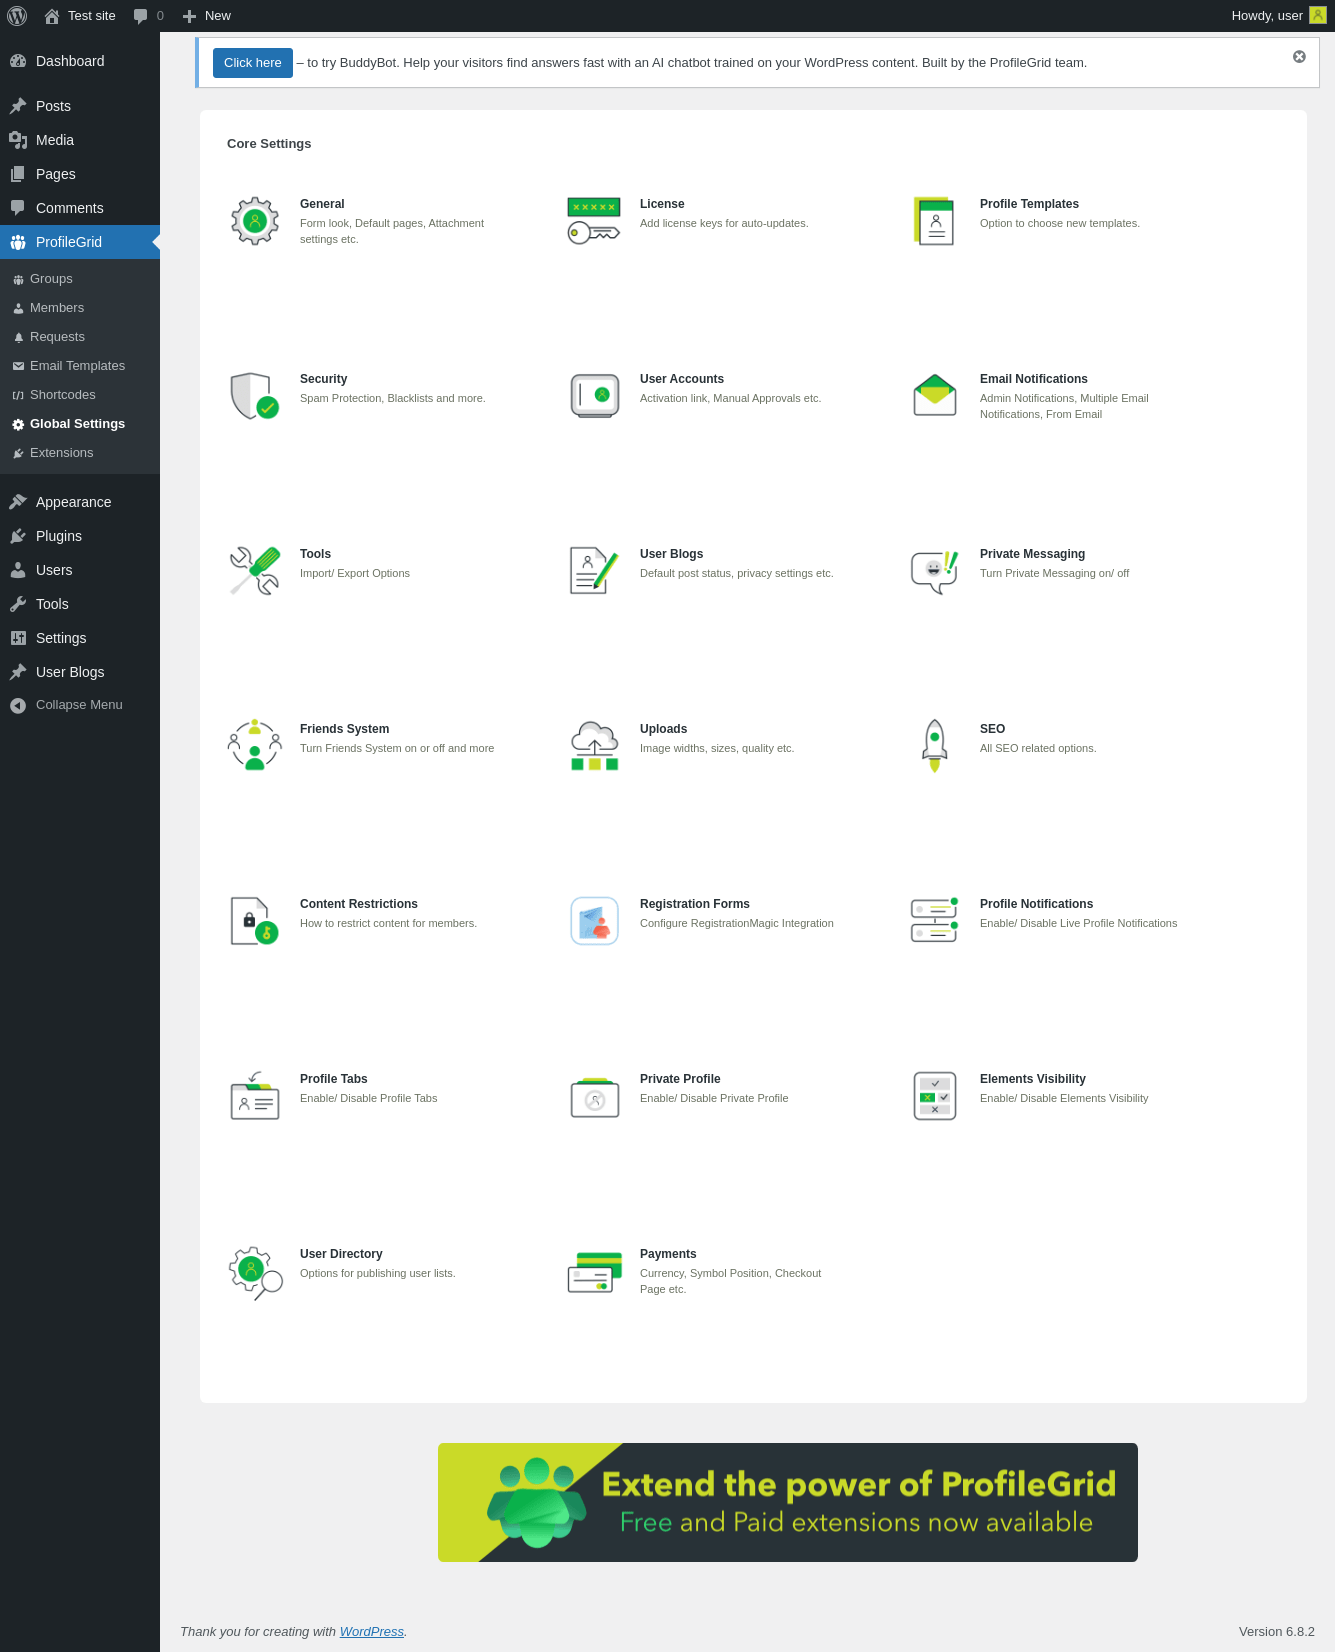Viewport: 1335px width, 1652px height.
Task: Open the General settings title link
Action: [322, 204]
